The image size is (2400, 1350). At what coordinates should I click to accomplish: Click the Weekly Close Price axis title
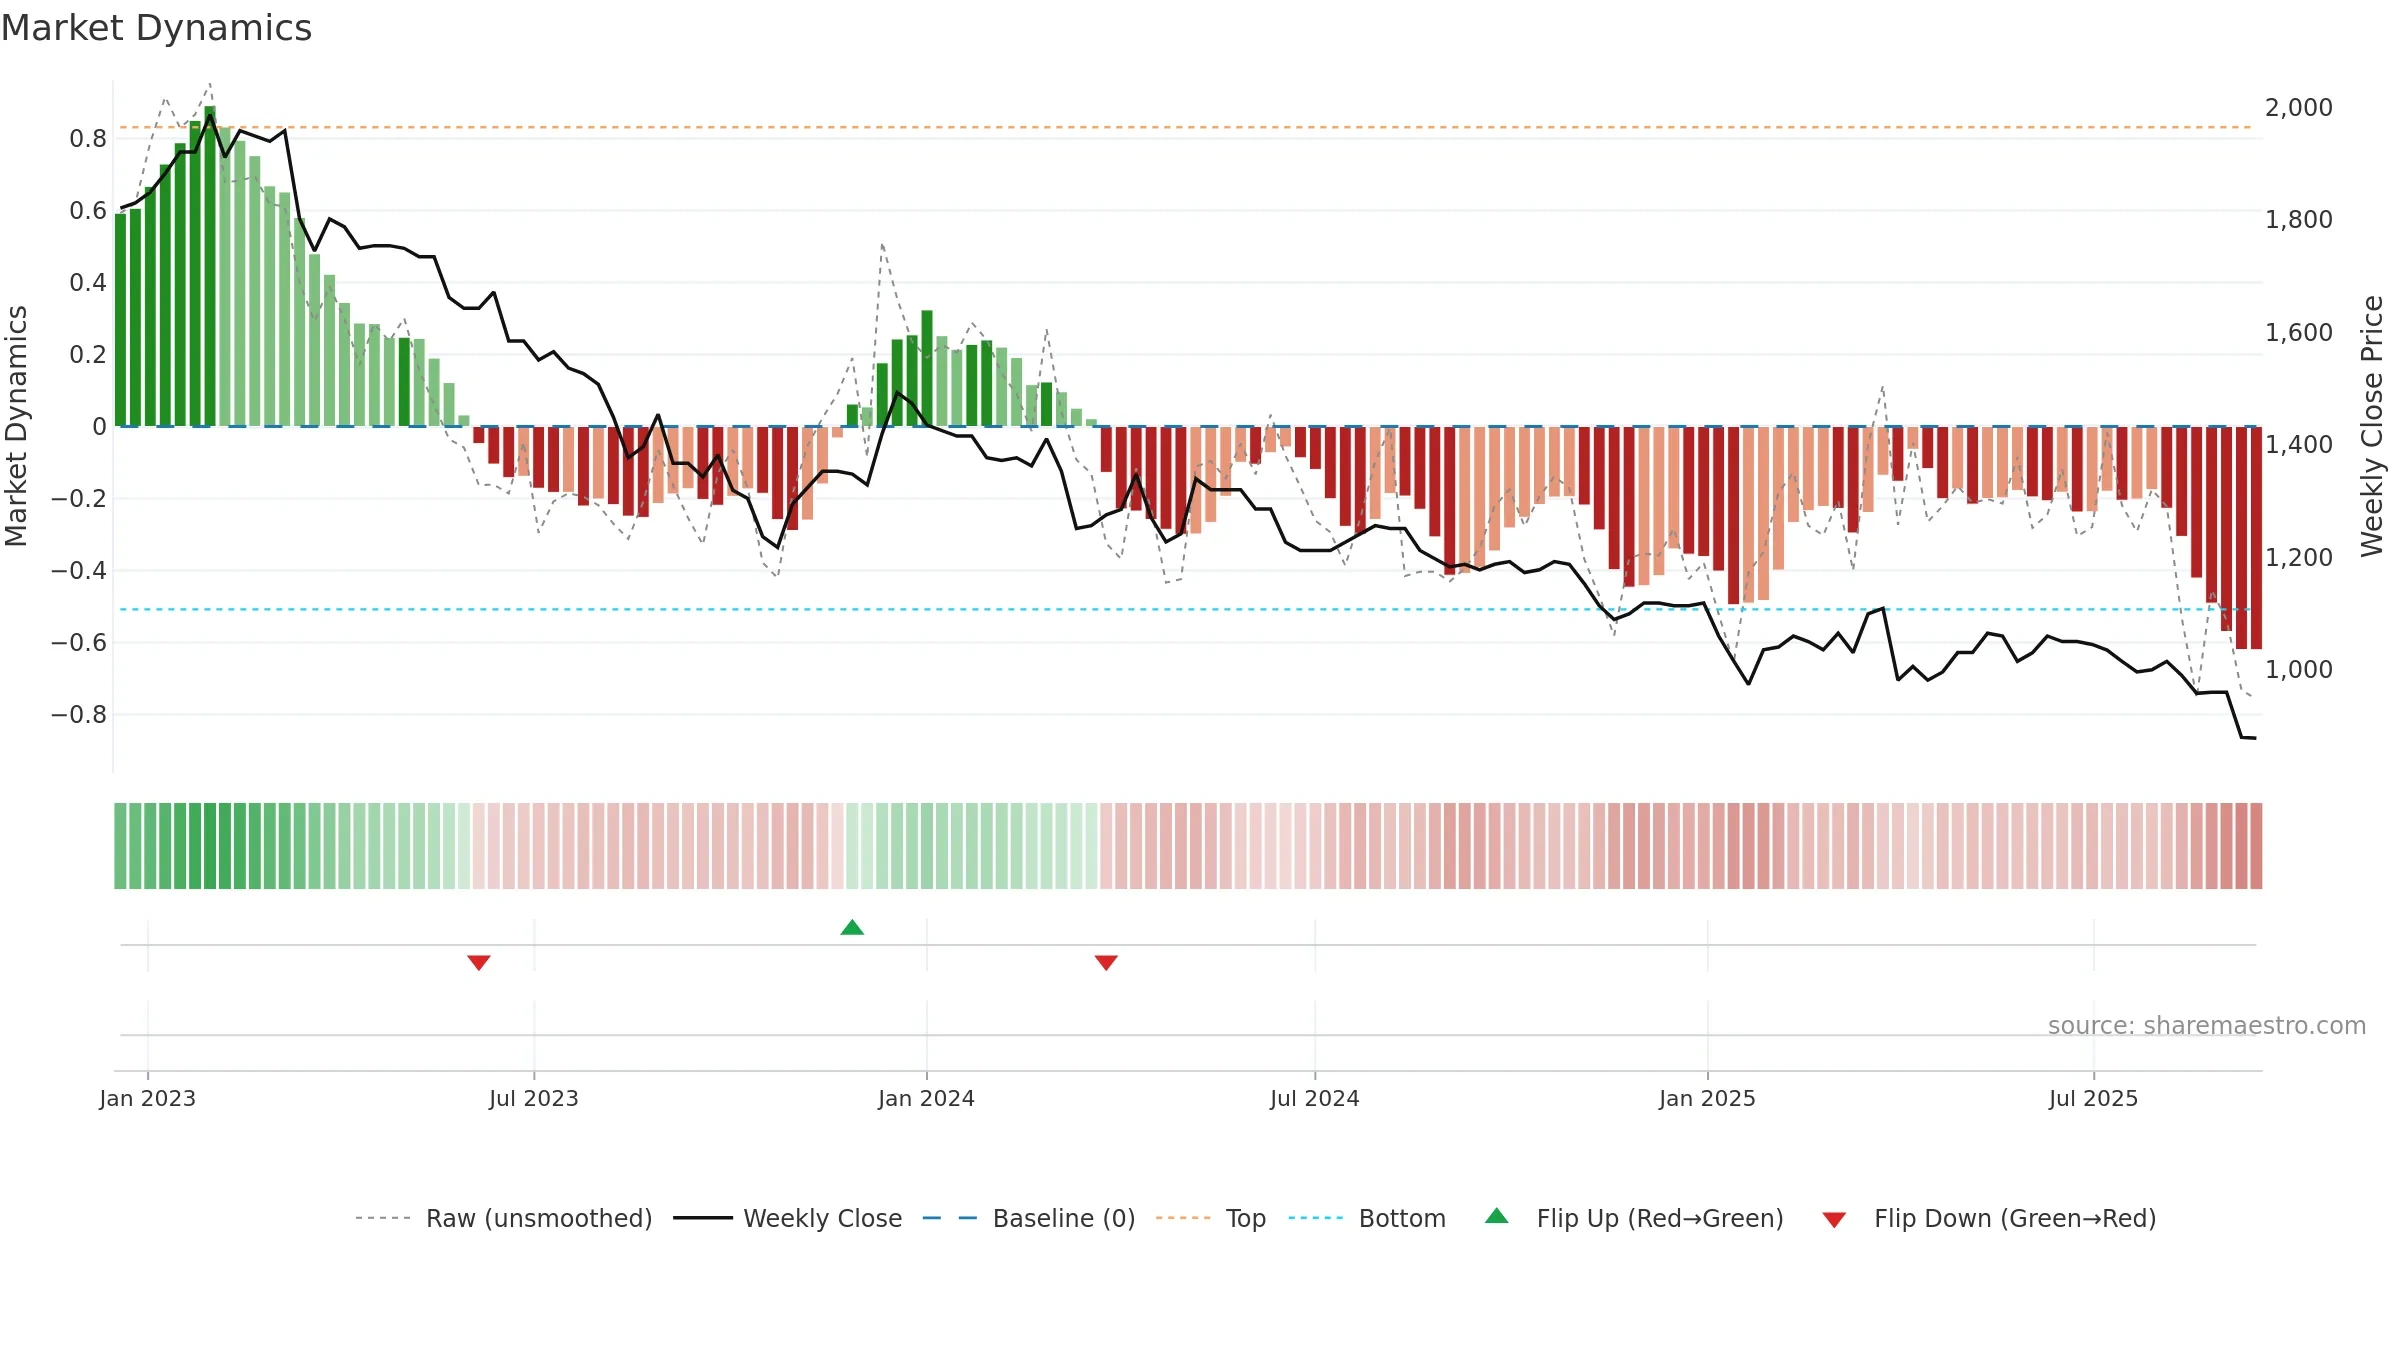2372,426
